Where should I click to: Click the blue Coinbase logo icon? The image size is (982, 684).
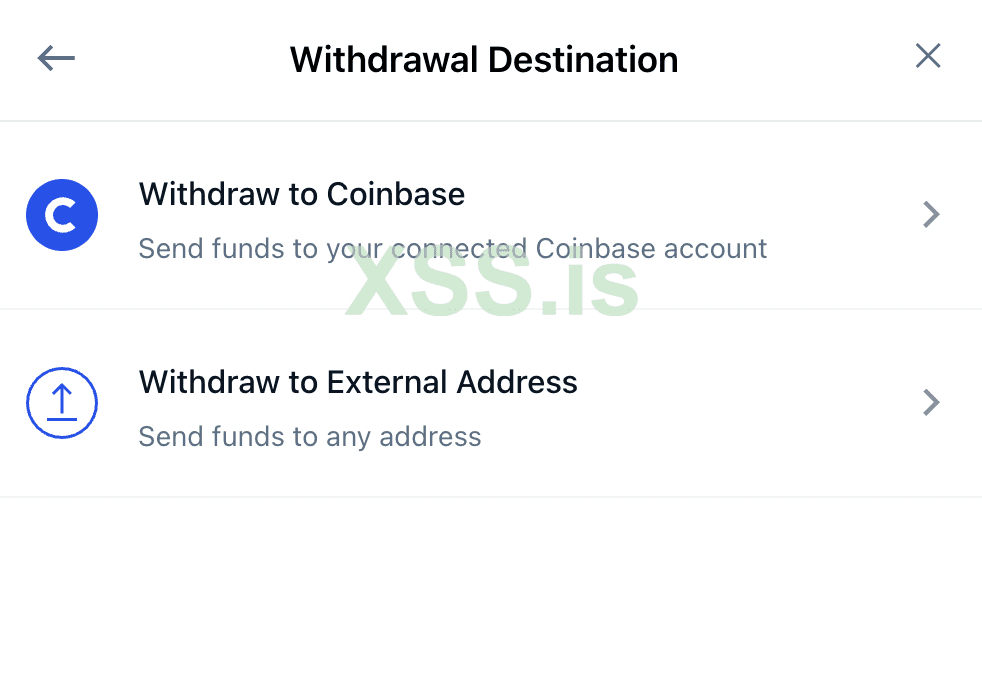(62, 214)
